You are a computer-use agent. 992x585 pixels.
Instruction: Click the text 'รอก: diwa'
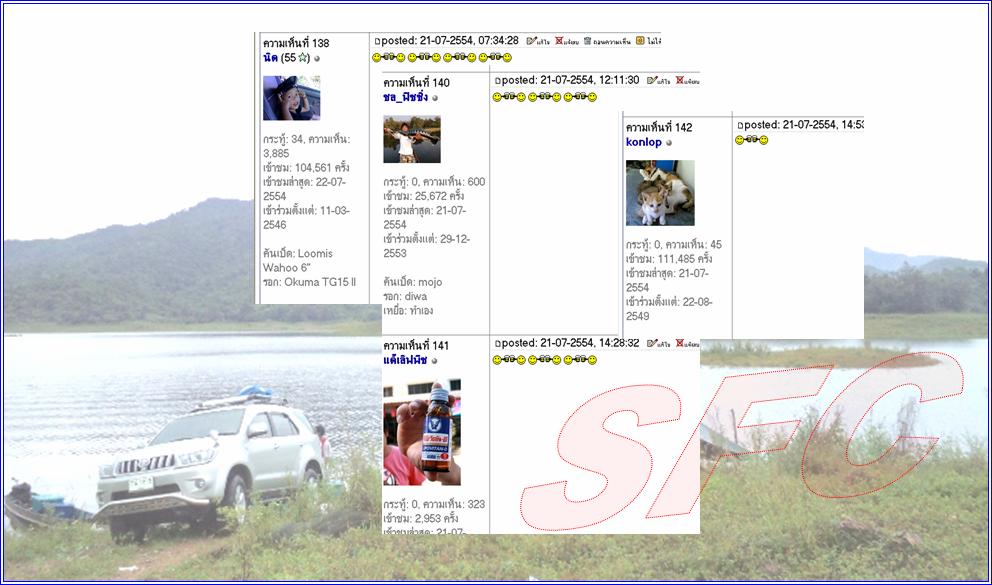click(x=405, y=297)
